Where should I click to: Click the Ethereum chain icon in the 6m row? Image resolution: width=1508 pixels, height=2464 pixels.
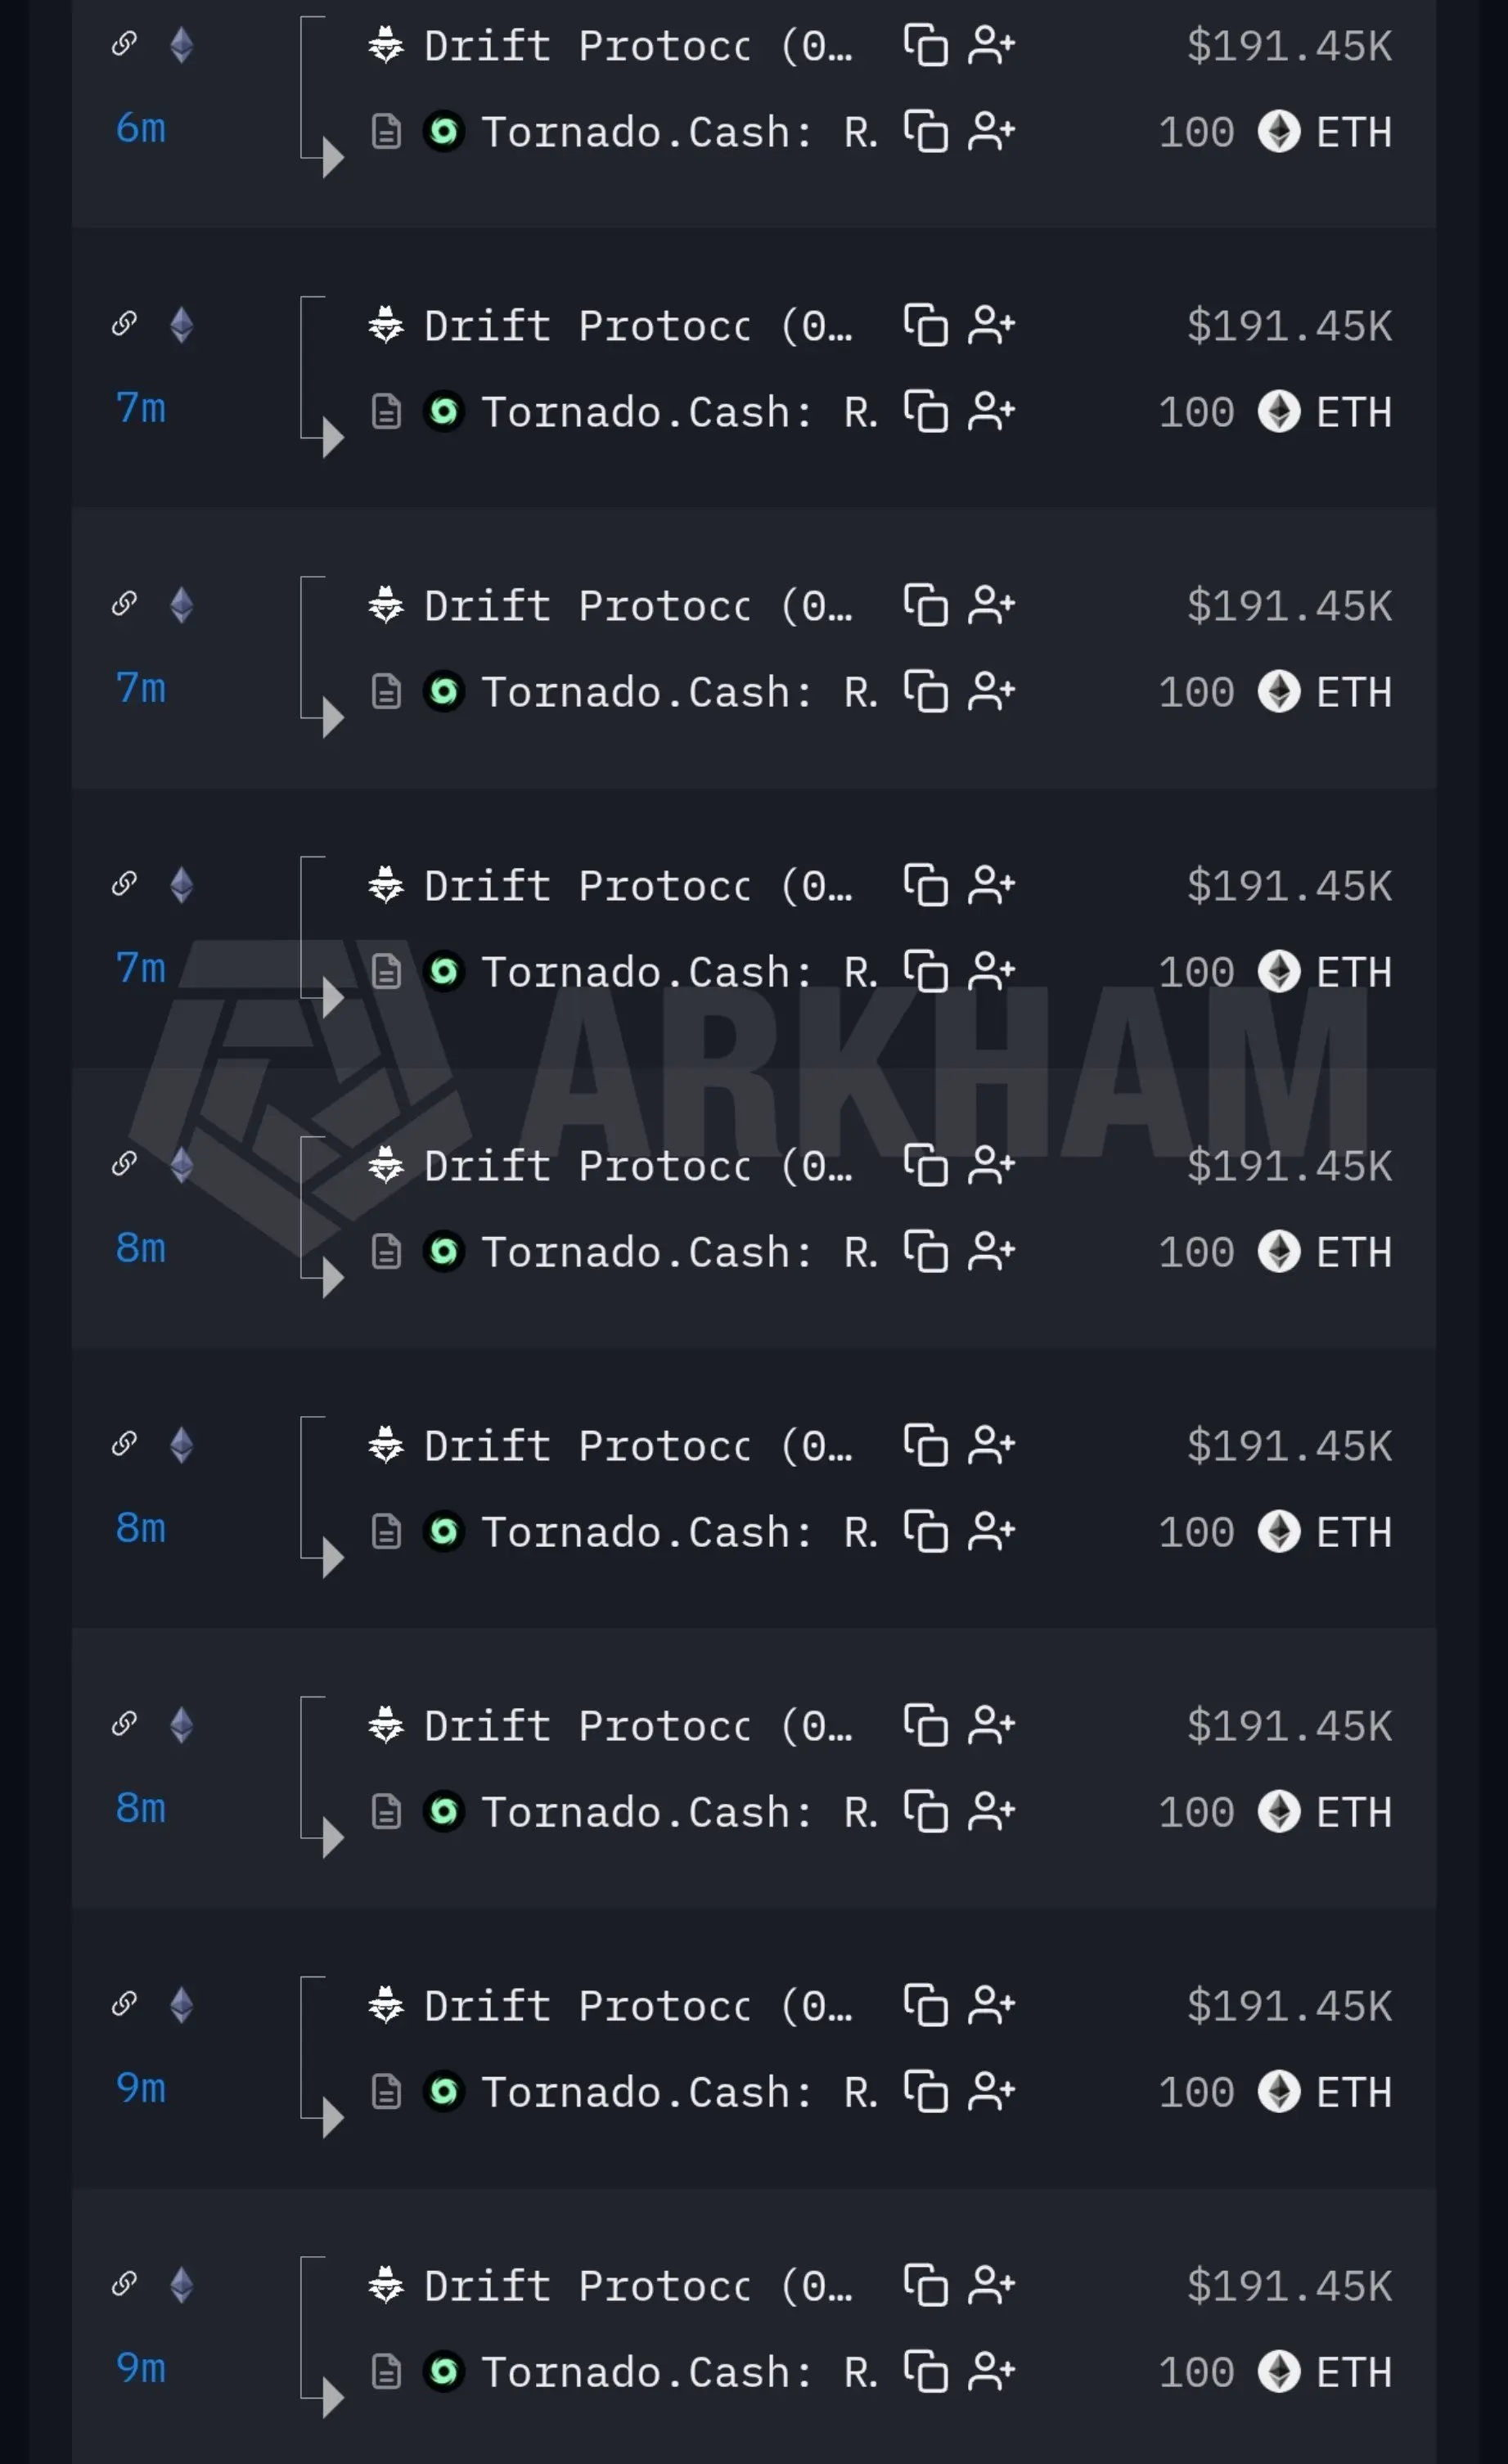[181, 45]
